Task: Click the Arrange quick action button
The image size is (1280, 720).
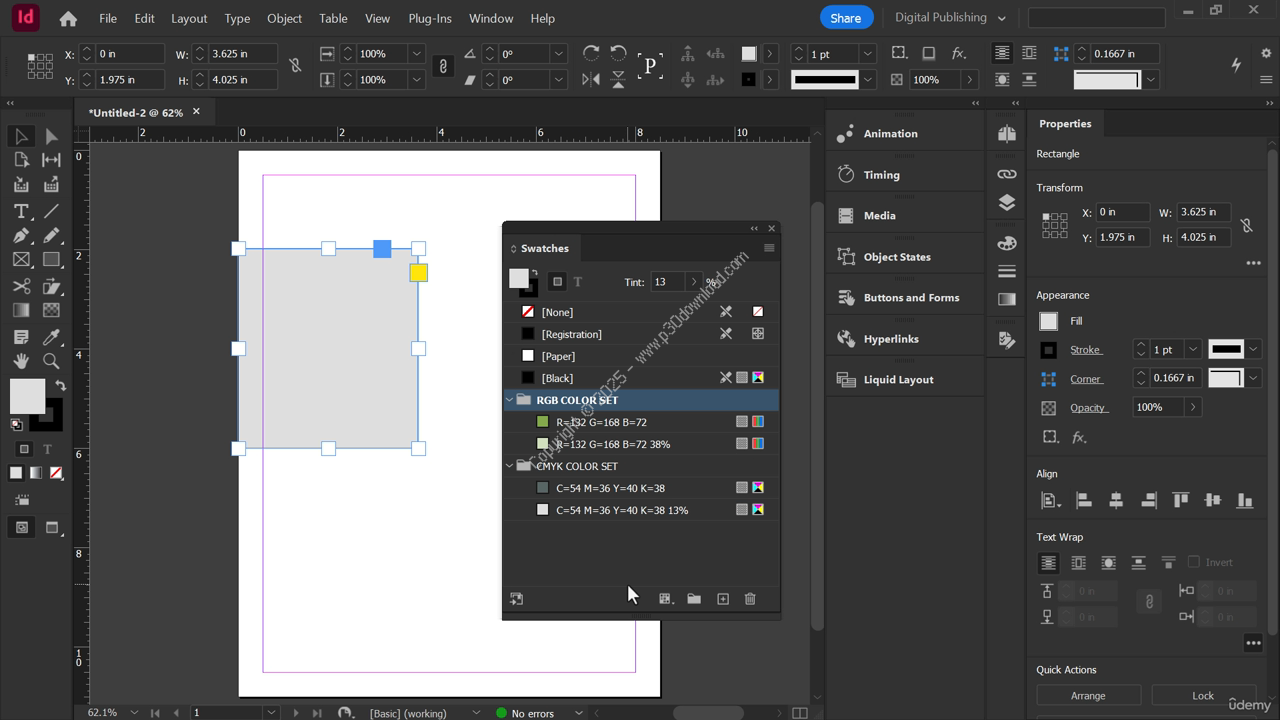Action: point(1088,695)
